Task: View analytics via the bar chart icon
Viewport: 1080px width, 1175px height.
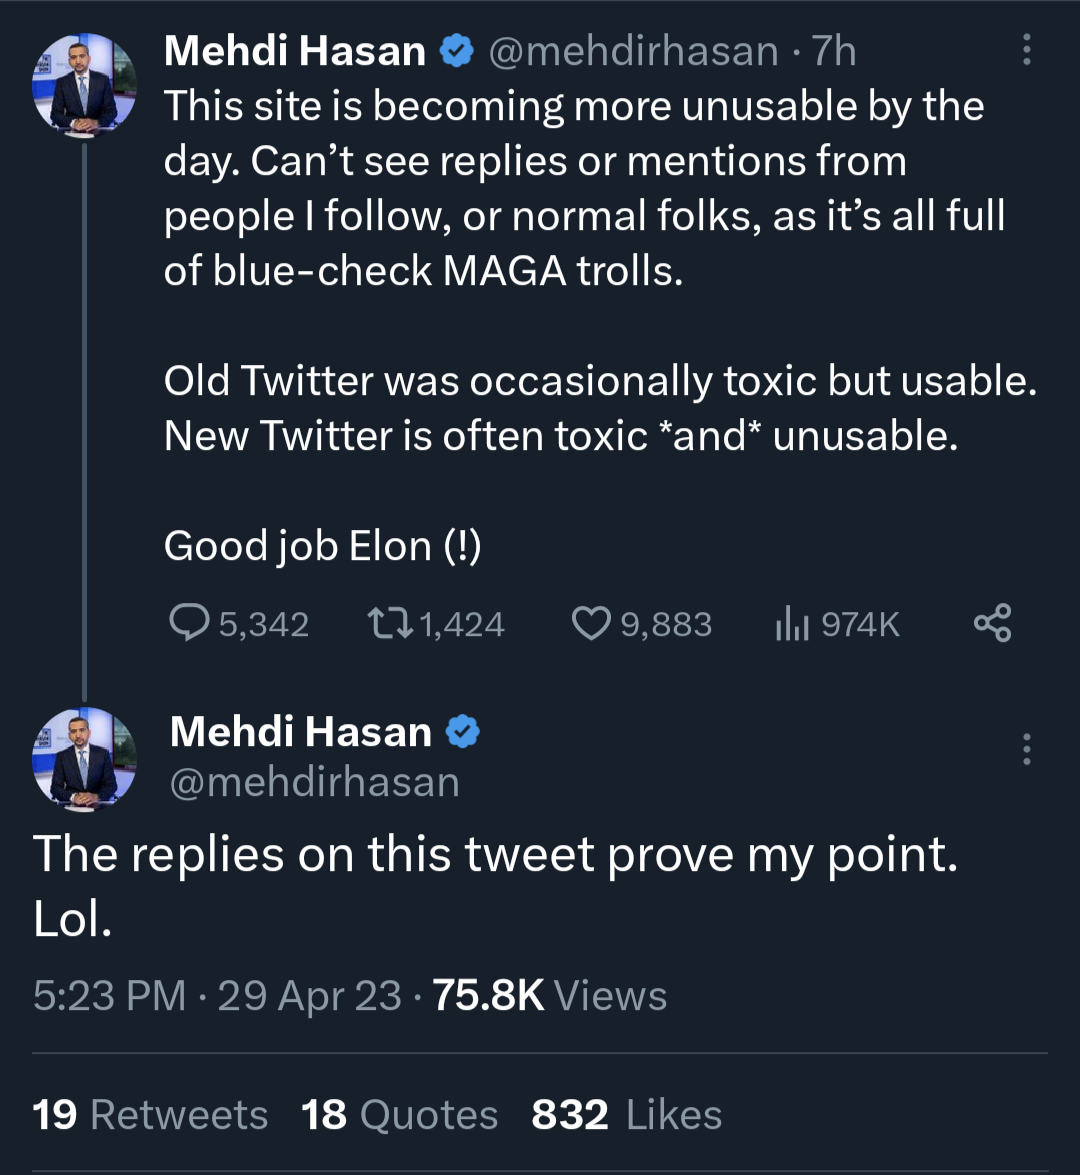Action: pos(791,623)
